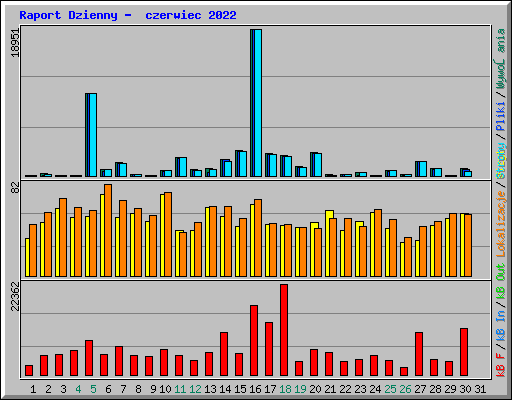The width and height of the screenshot is (512, 400).
Task: Click day label 31 on the x-axis
Action: pyautogui.click(x=480, y=389)
